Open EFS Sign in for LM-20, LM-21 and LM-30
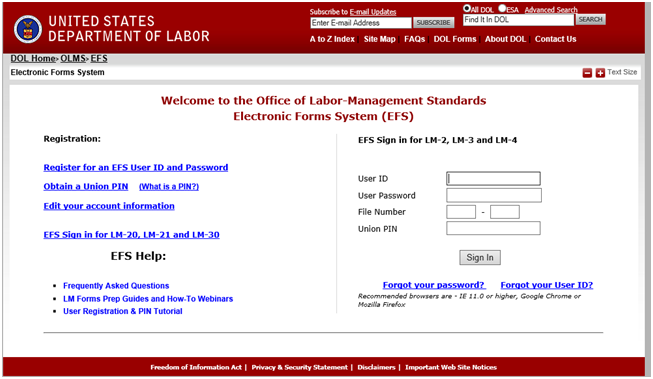The height and width of the screenshot is (379, 653). click(x=131, y=235)
